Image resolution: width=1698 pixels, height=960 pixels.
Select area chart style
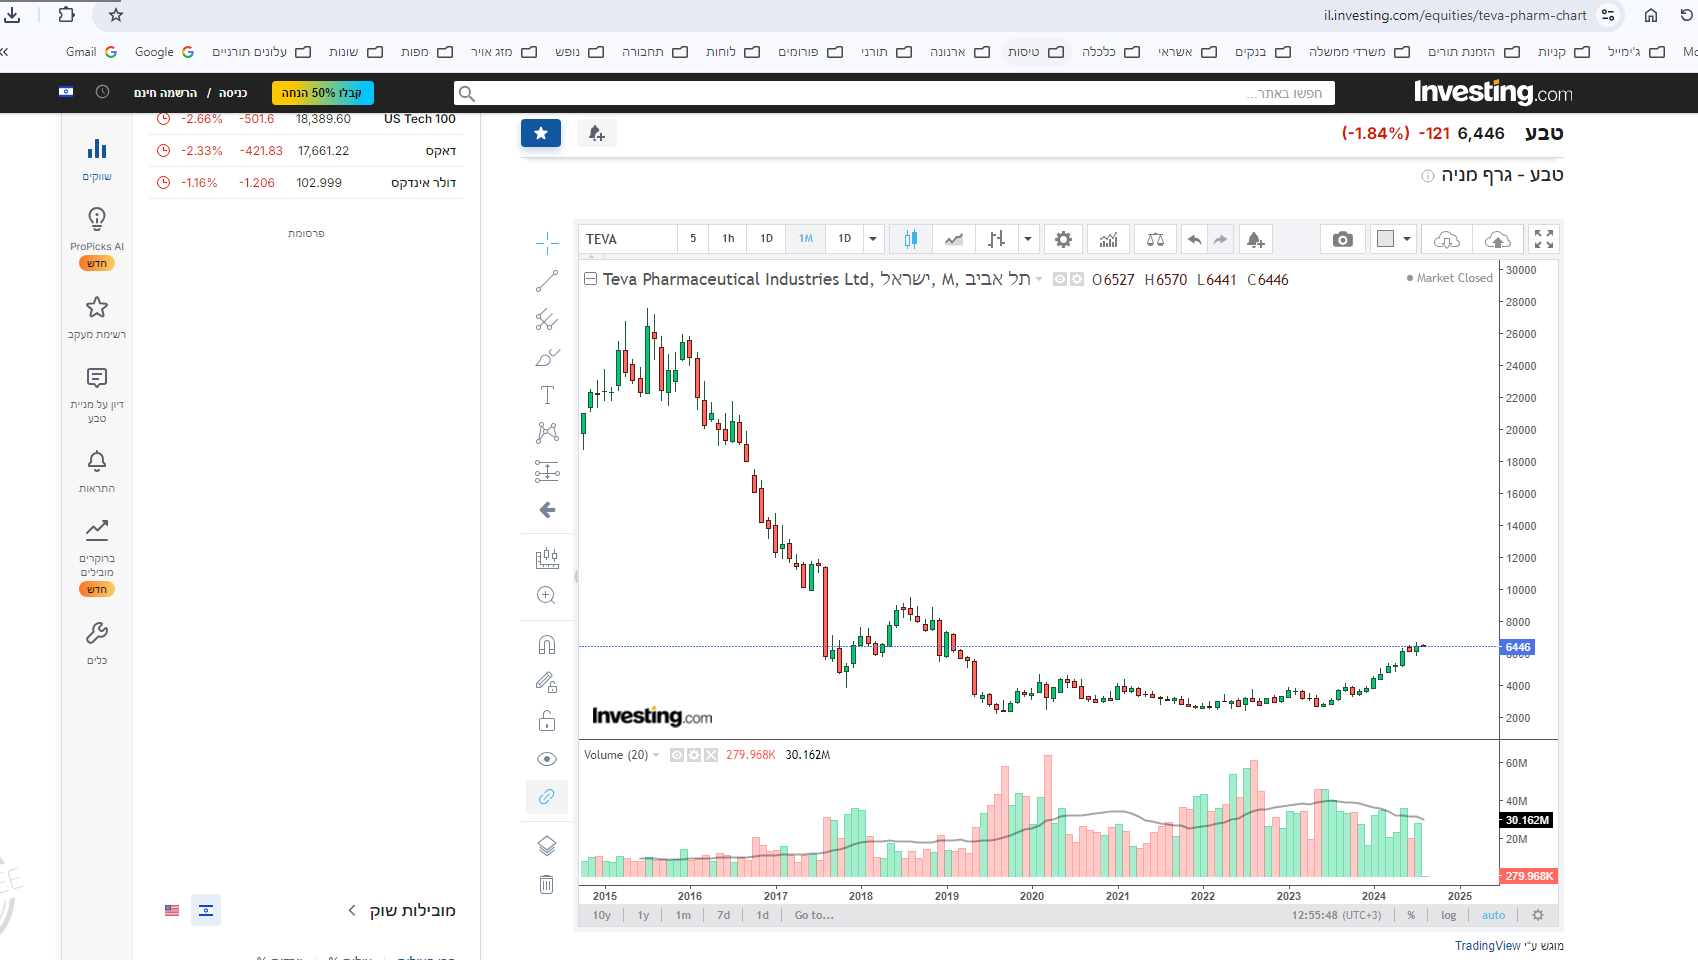pos(954,239)
